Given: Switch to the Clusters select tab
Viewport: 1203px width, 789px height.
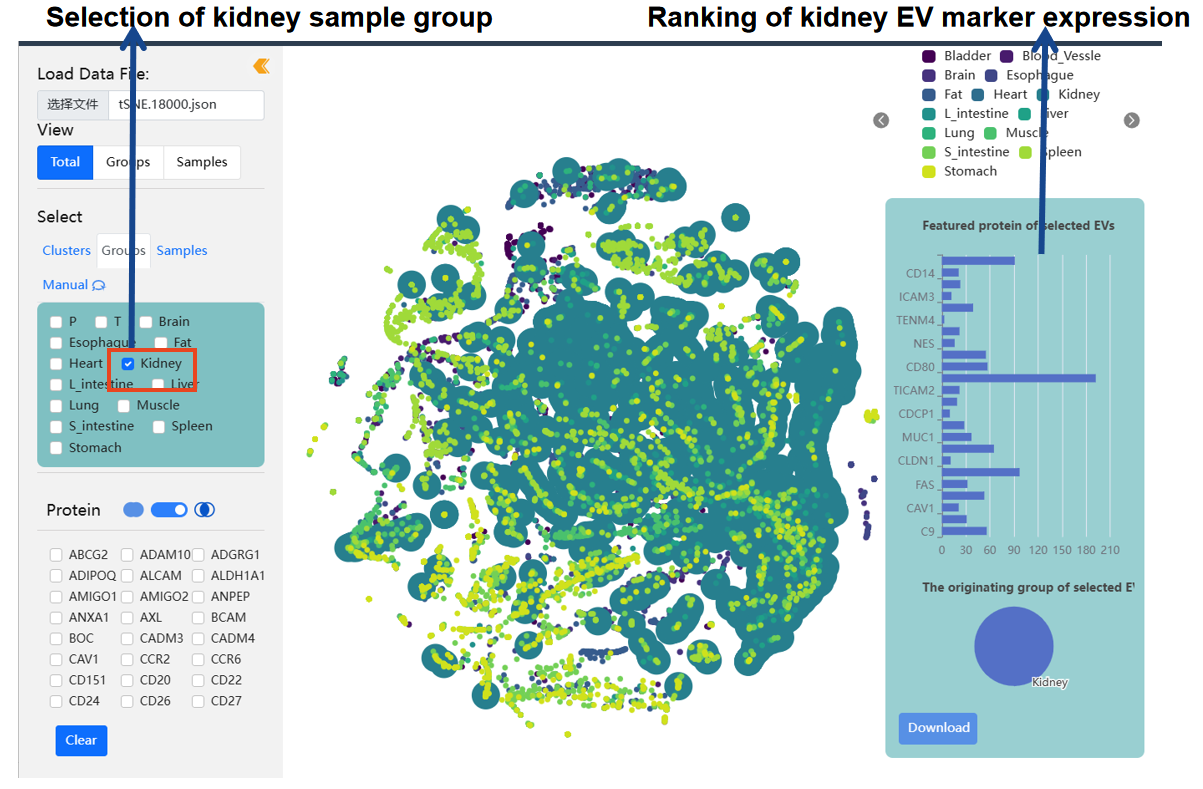Looking at the screenshot, I should (x=66, y=251).
